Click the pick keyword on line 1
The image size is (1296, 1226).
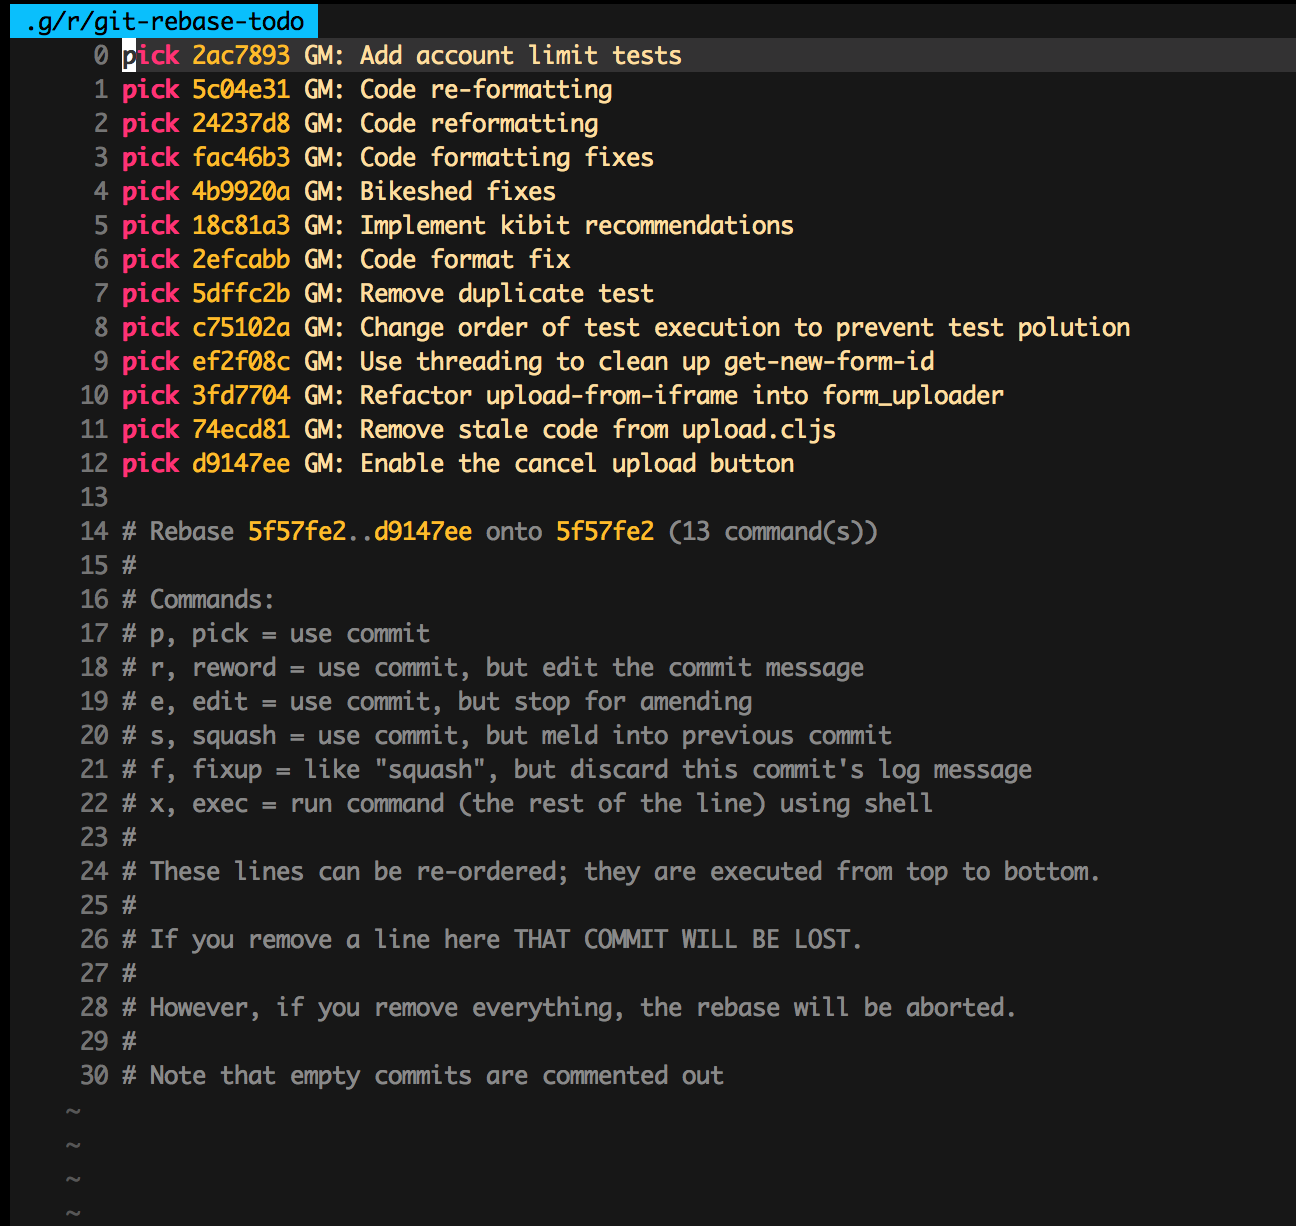(x=150, y=90)
